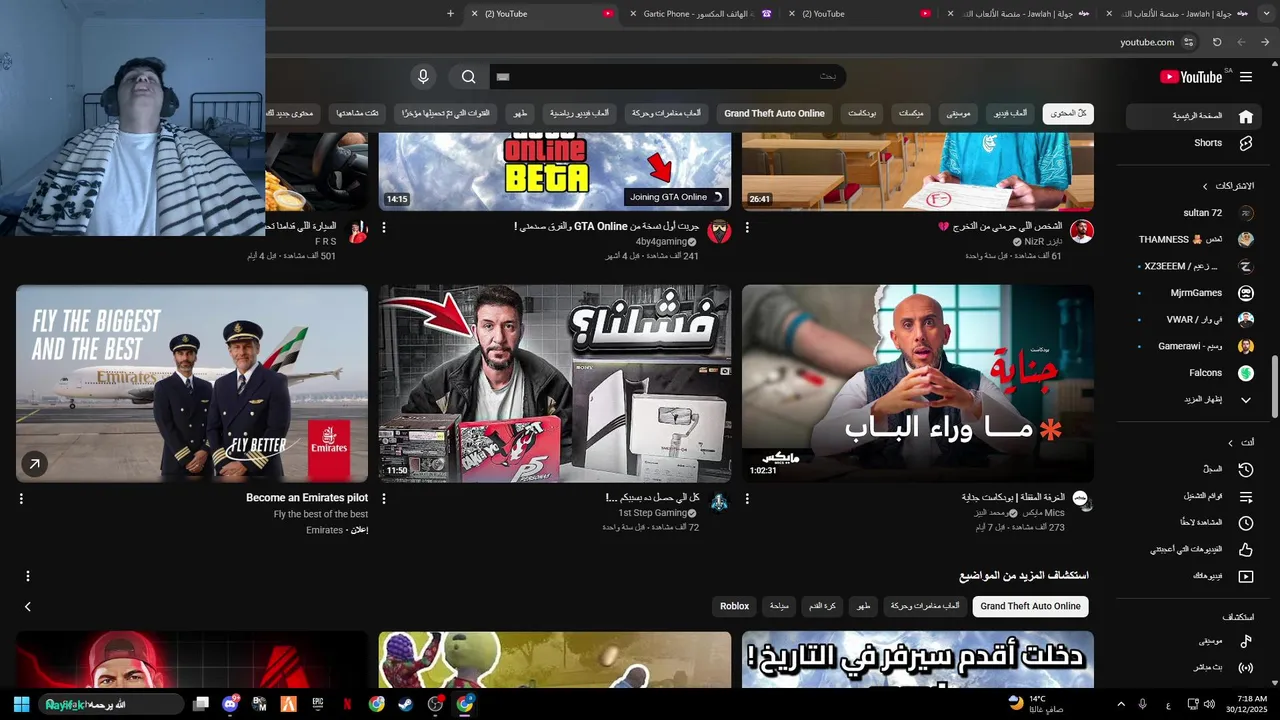Select the Grand Theft Auto Online topic chip below
This screenshot has width=1280, height=720.
(x=1030, y=606)
